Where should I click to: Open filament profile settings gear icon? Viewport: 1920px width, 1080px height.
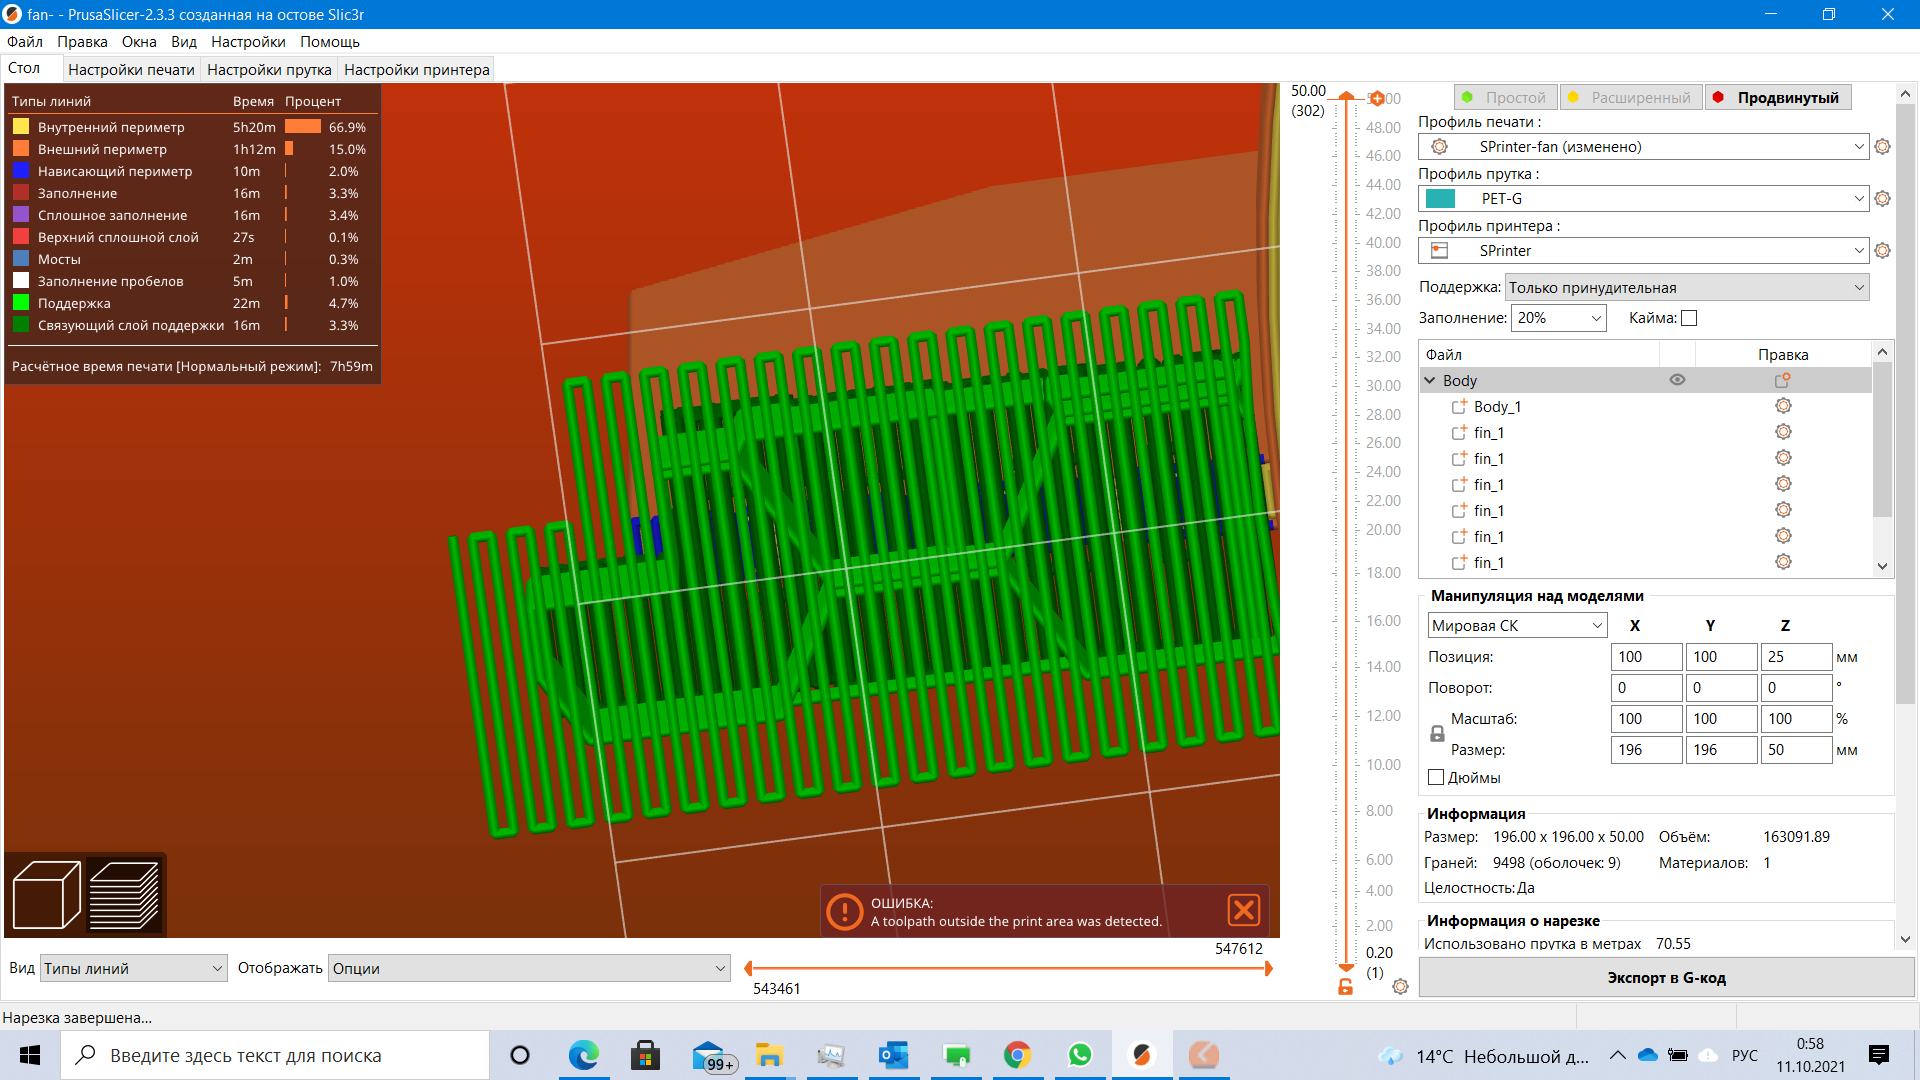(1882, 199)
